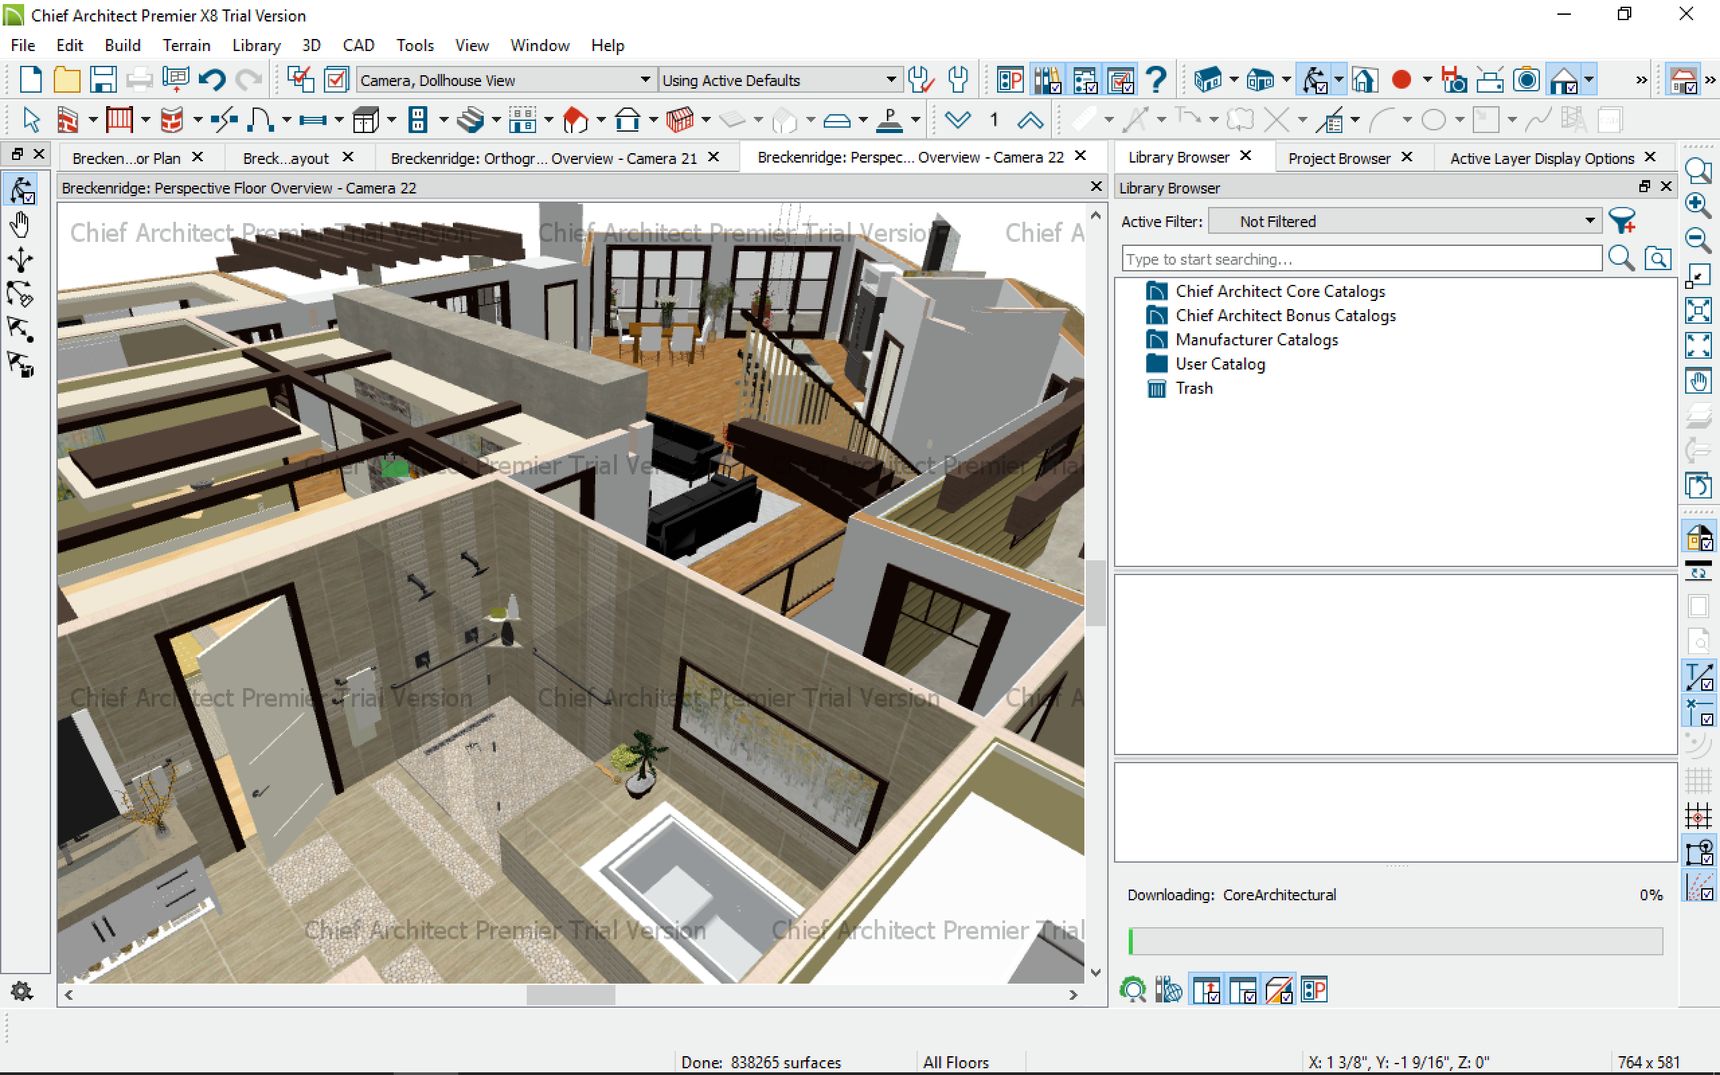
Task: Select the Pan hand tool in left toolbar
Action: tap(21, 225)
